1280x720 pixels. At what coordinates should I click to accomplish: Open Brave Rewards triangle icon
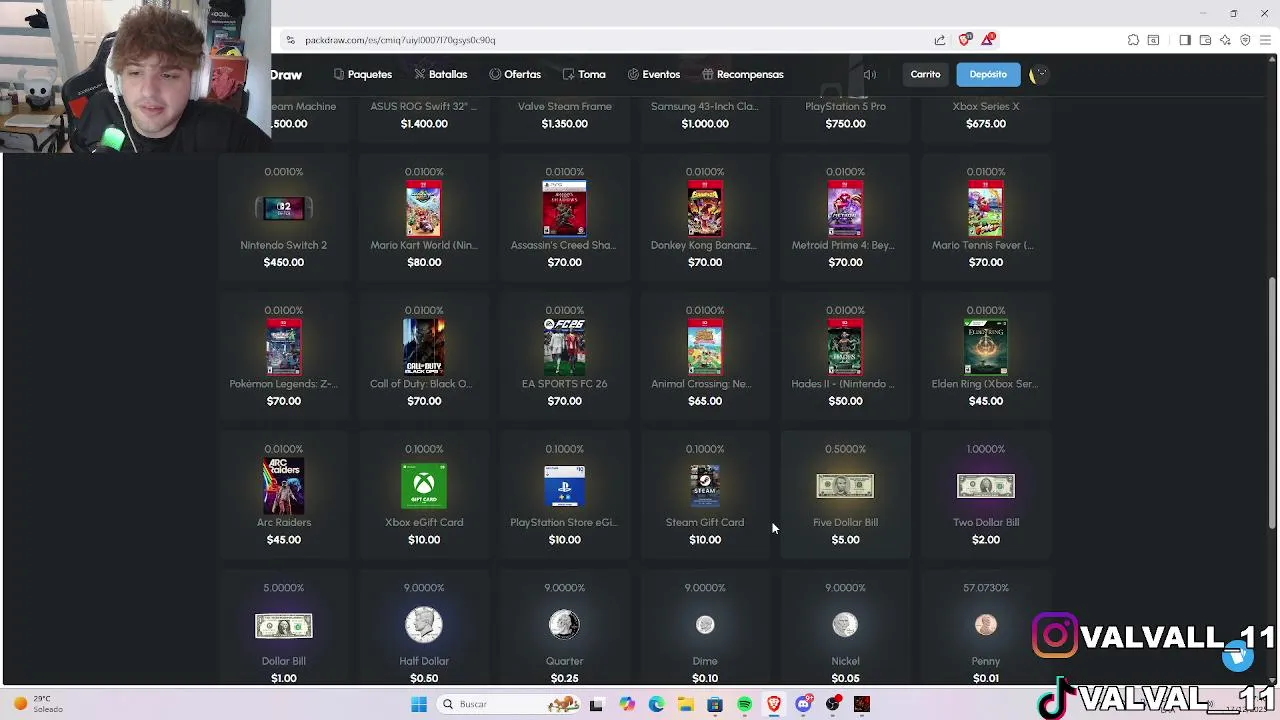[988, 39]
